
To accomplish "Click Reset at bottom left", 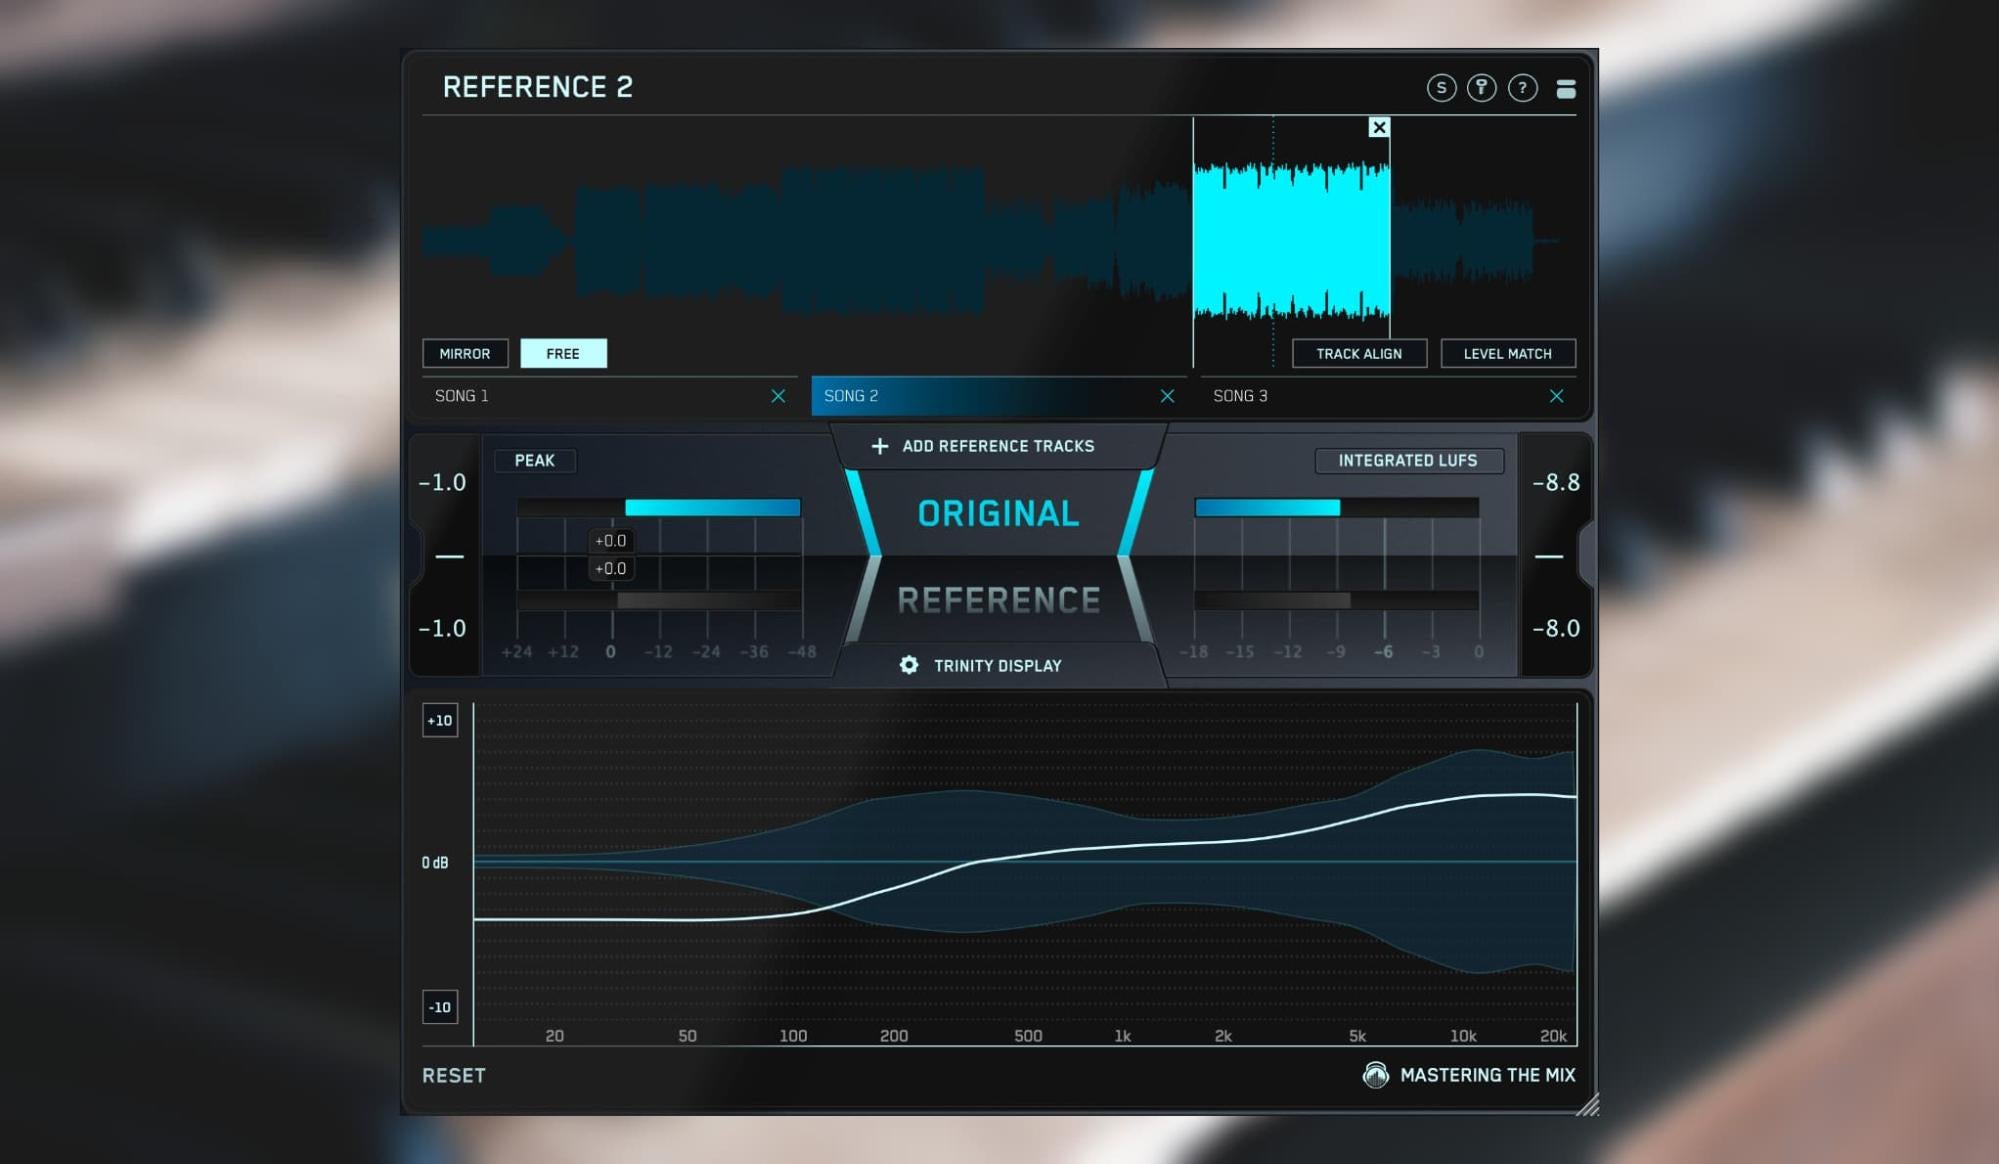I will 454,1075.
